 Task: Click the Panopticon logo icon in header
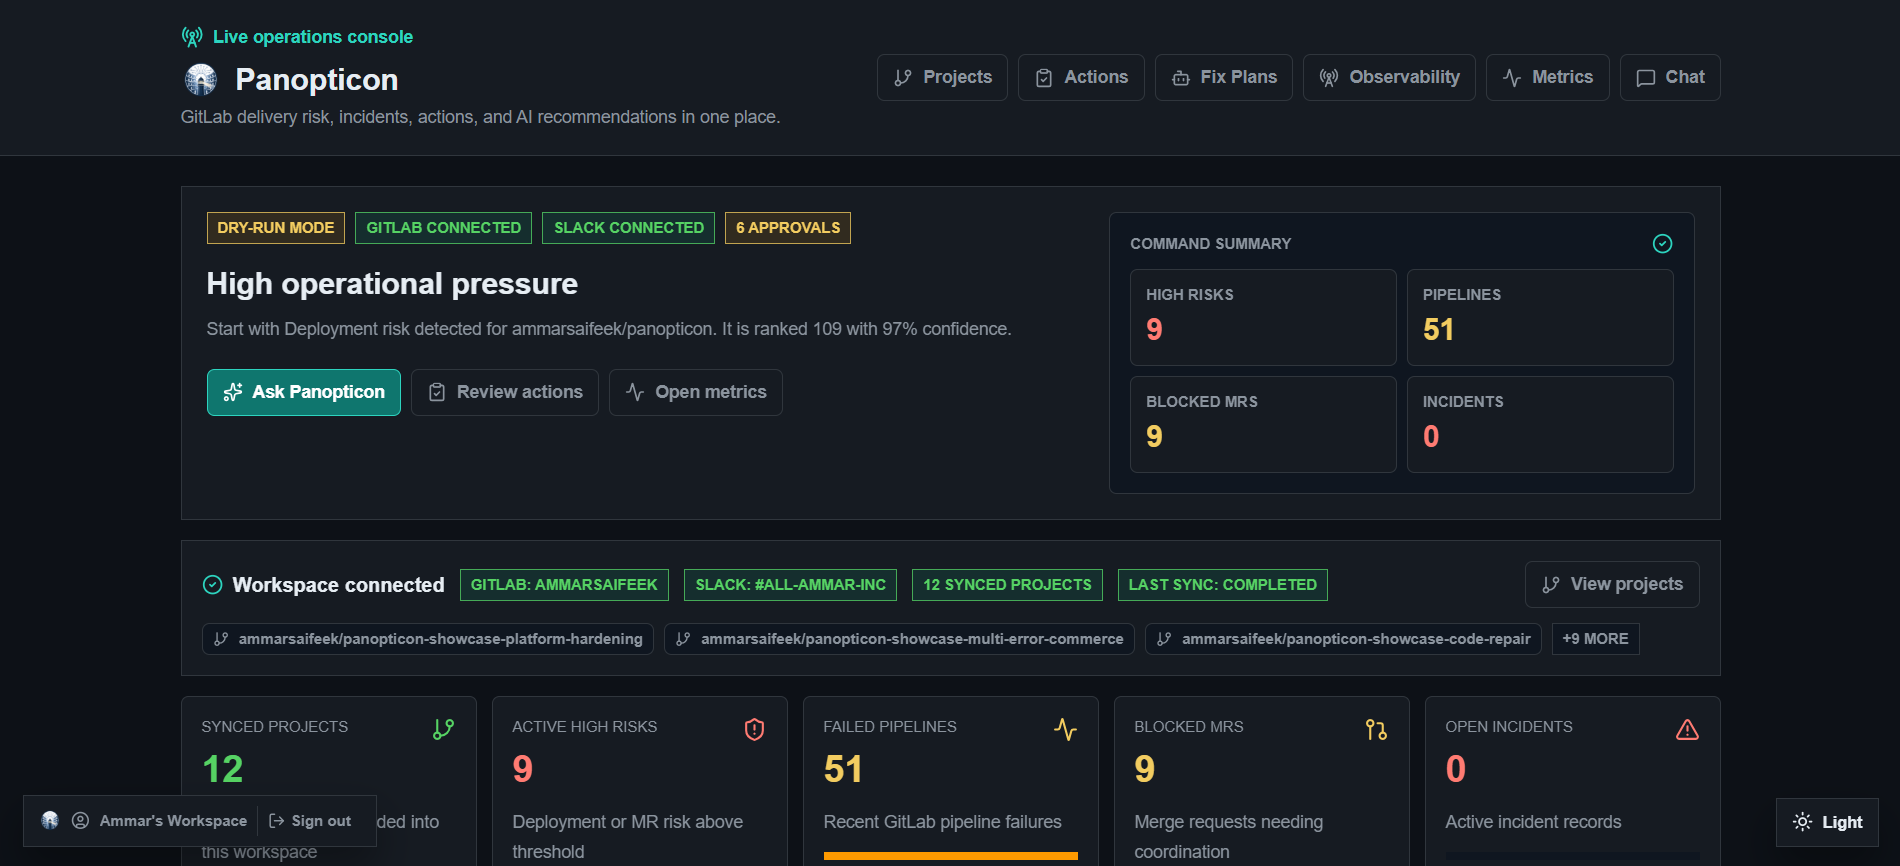(201, 79)
